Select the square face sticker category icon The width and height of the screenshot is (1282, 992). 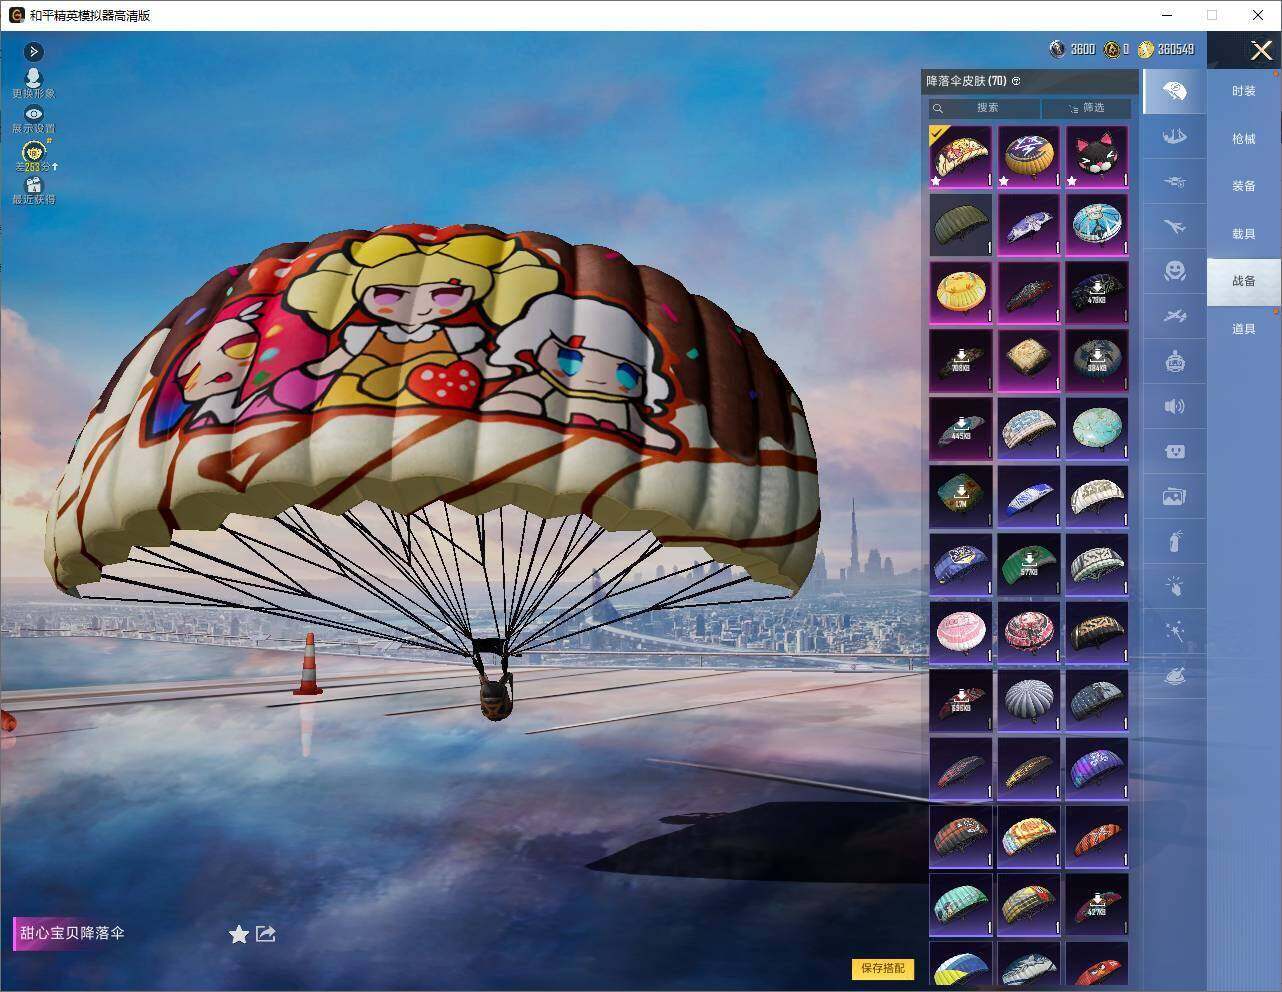point(1175,451)
